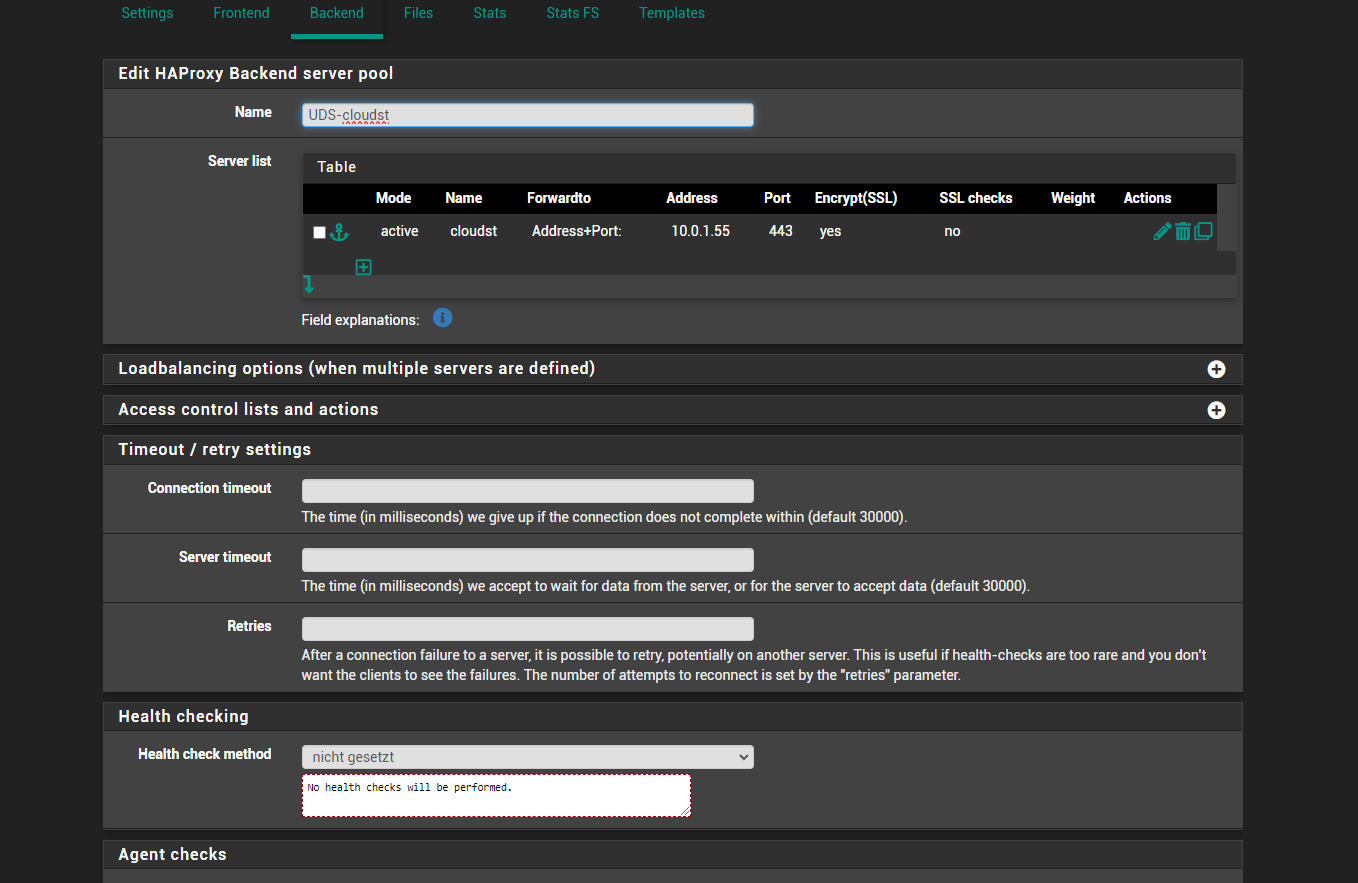
Task: Show field explanations info icon
Action: point(443,318)
